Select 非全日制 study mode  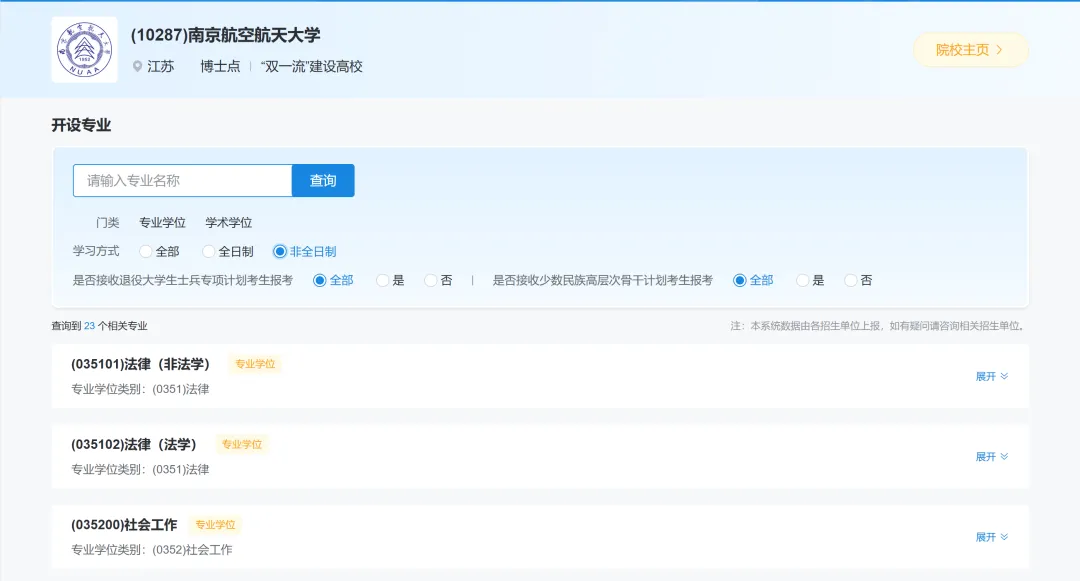304,251
